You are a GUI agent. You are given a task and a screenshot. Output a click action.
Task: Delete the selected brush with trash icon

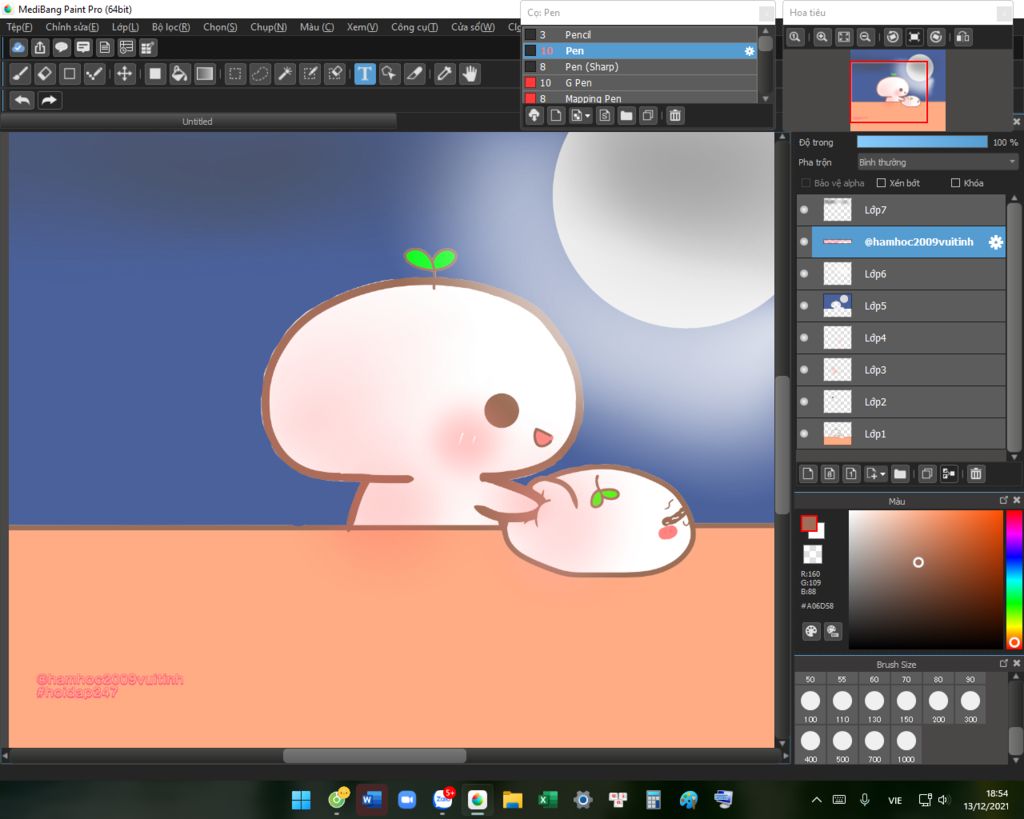coord(675,116)
